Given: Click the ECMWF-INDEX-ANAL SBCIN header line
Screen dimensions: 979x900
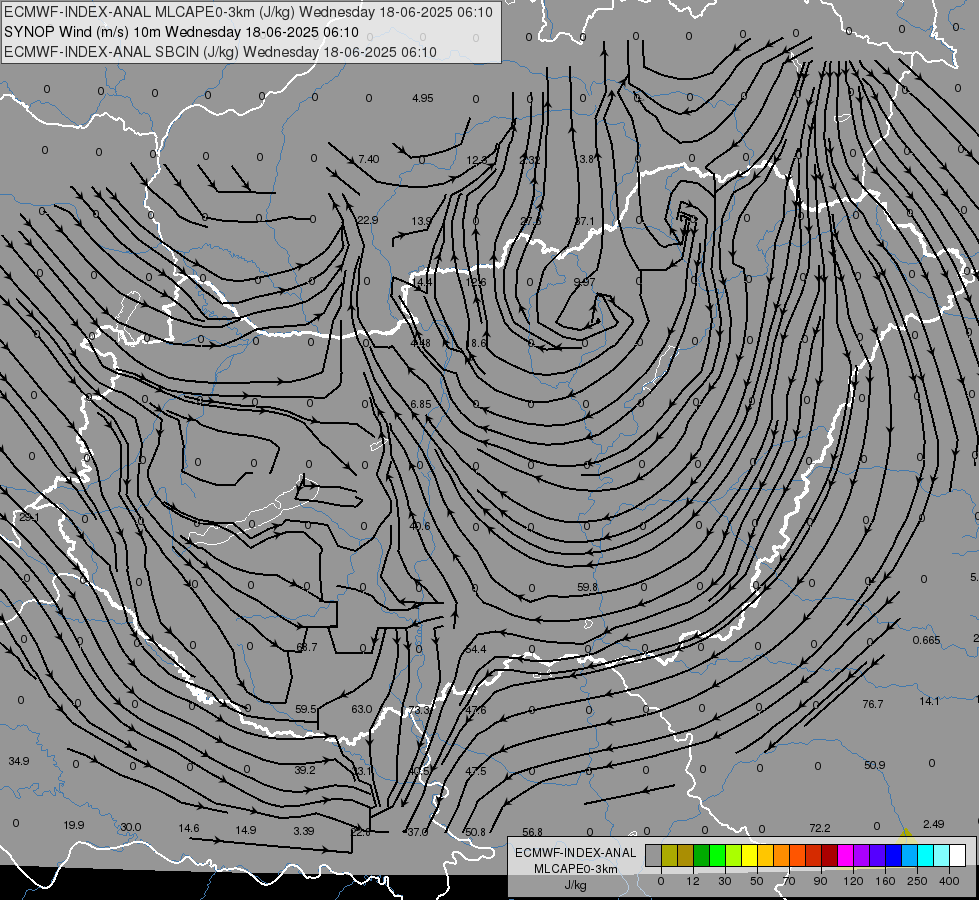Looking at the screenshot, I should coord(220,52).
